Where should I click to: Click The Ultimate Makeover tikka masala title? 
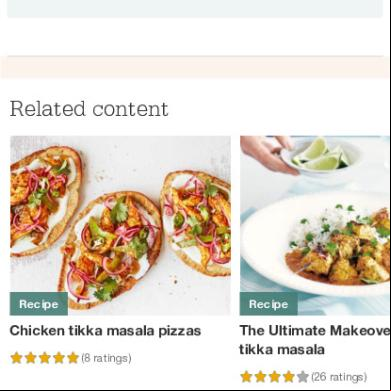pyautogui.click(x=314, y=340)
